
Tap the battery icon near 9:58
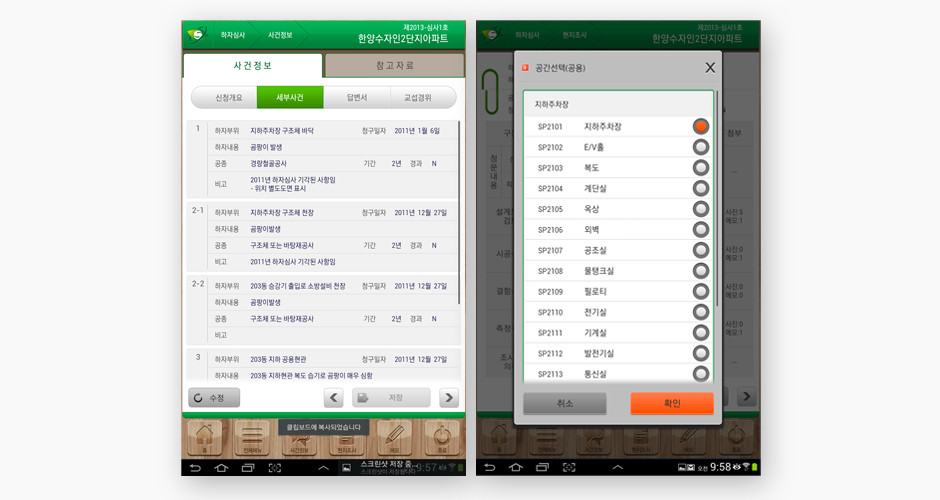(x=755, y=466)
